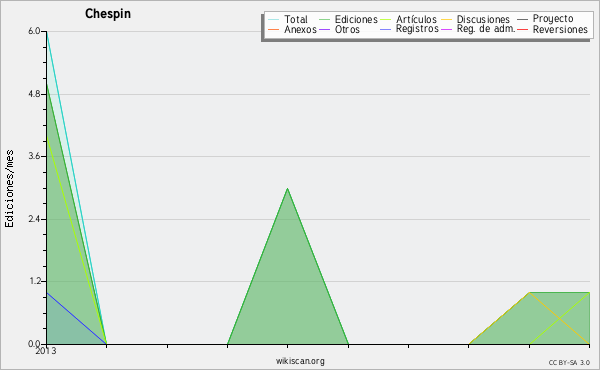Click the purple Otros line swatch
Image resolution: width=600 pixels, height=370 pixels.
[x=324, y=29]
